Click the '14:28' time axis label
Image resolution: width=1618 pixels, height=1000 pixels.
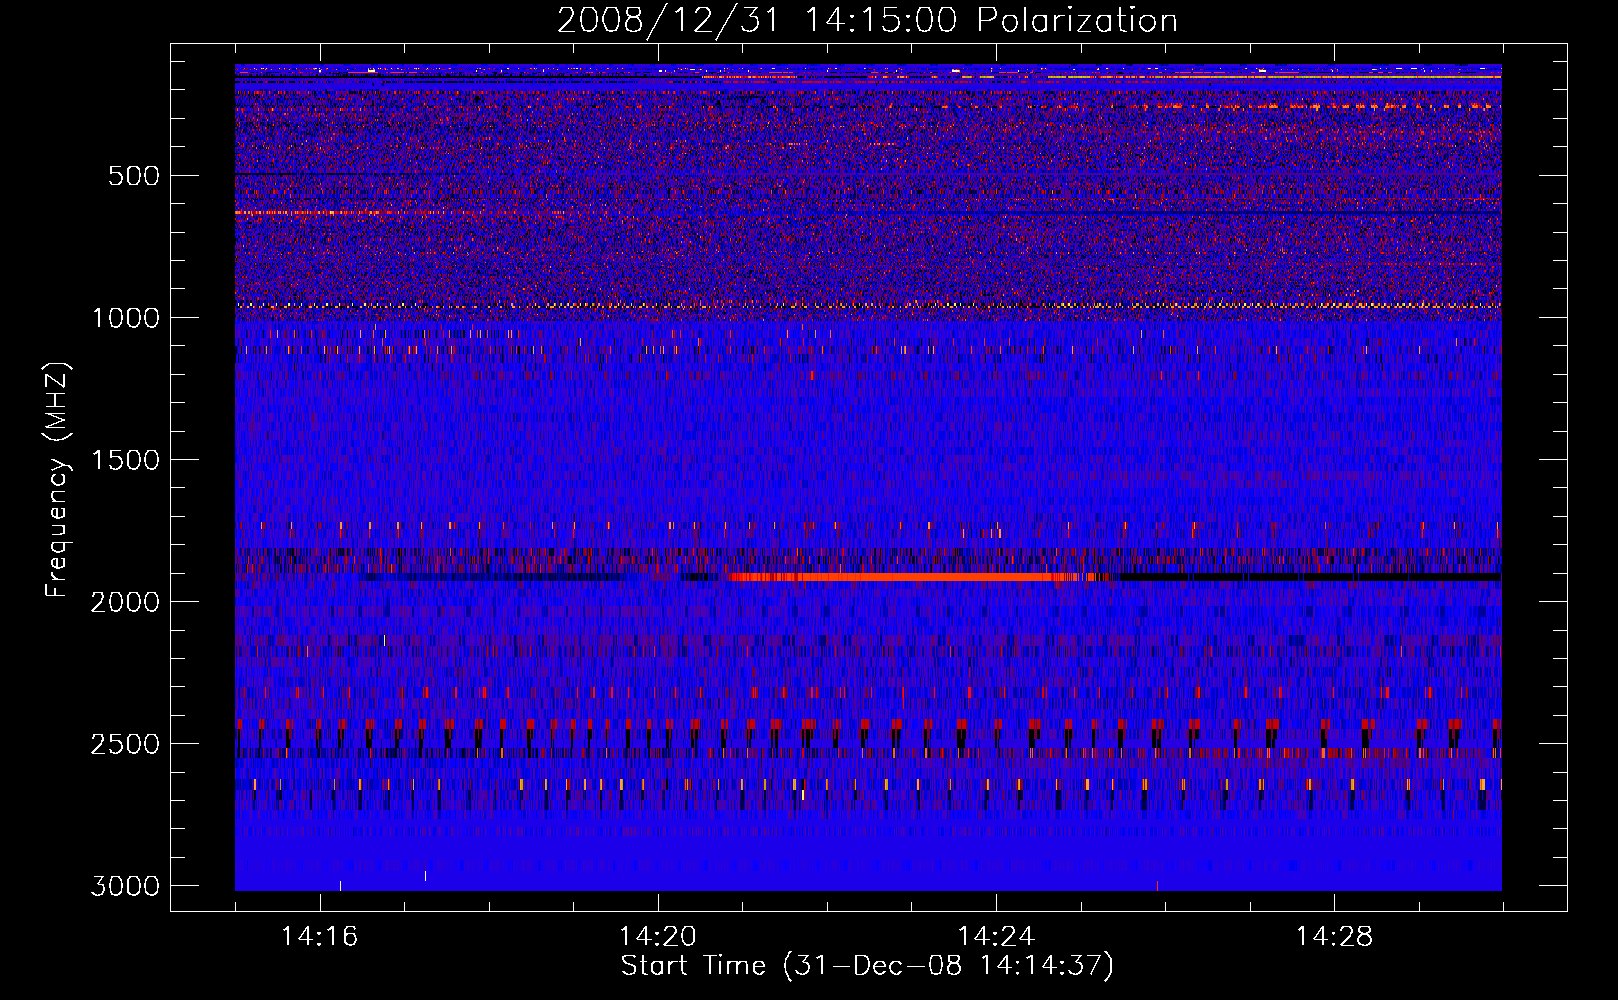(x=1334, y=936)
